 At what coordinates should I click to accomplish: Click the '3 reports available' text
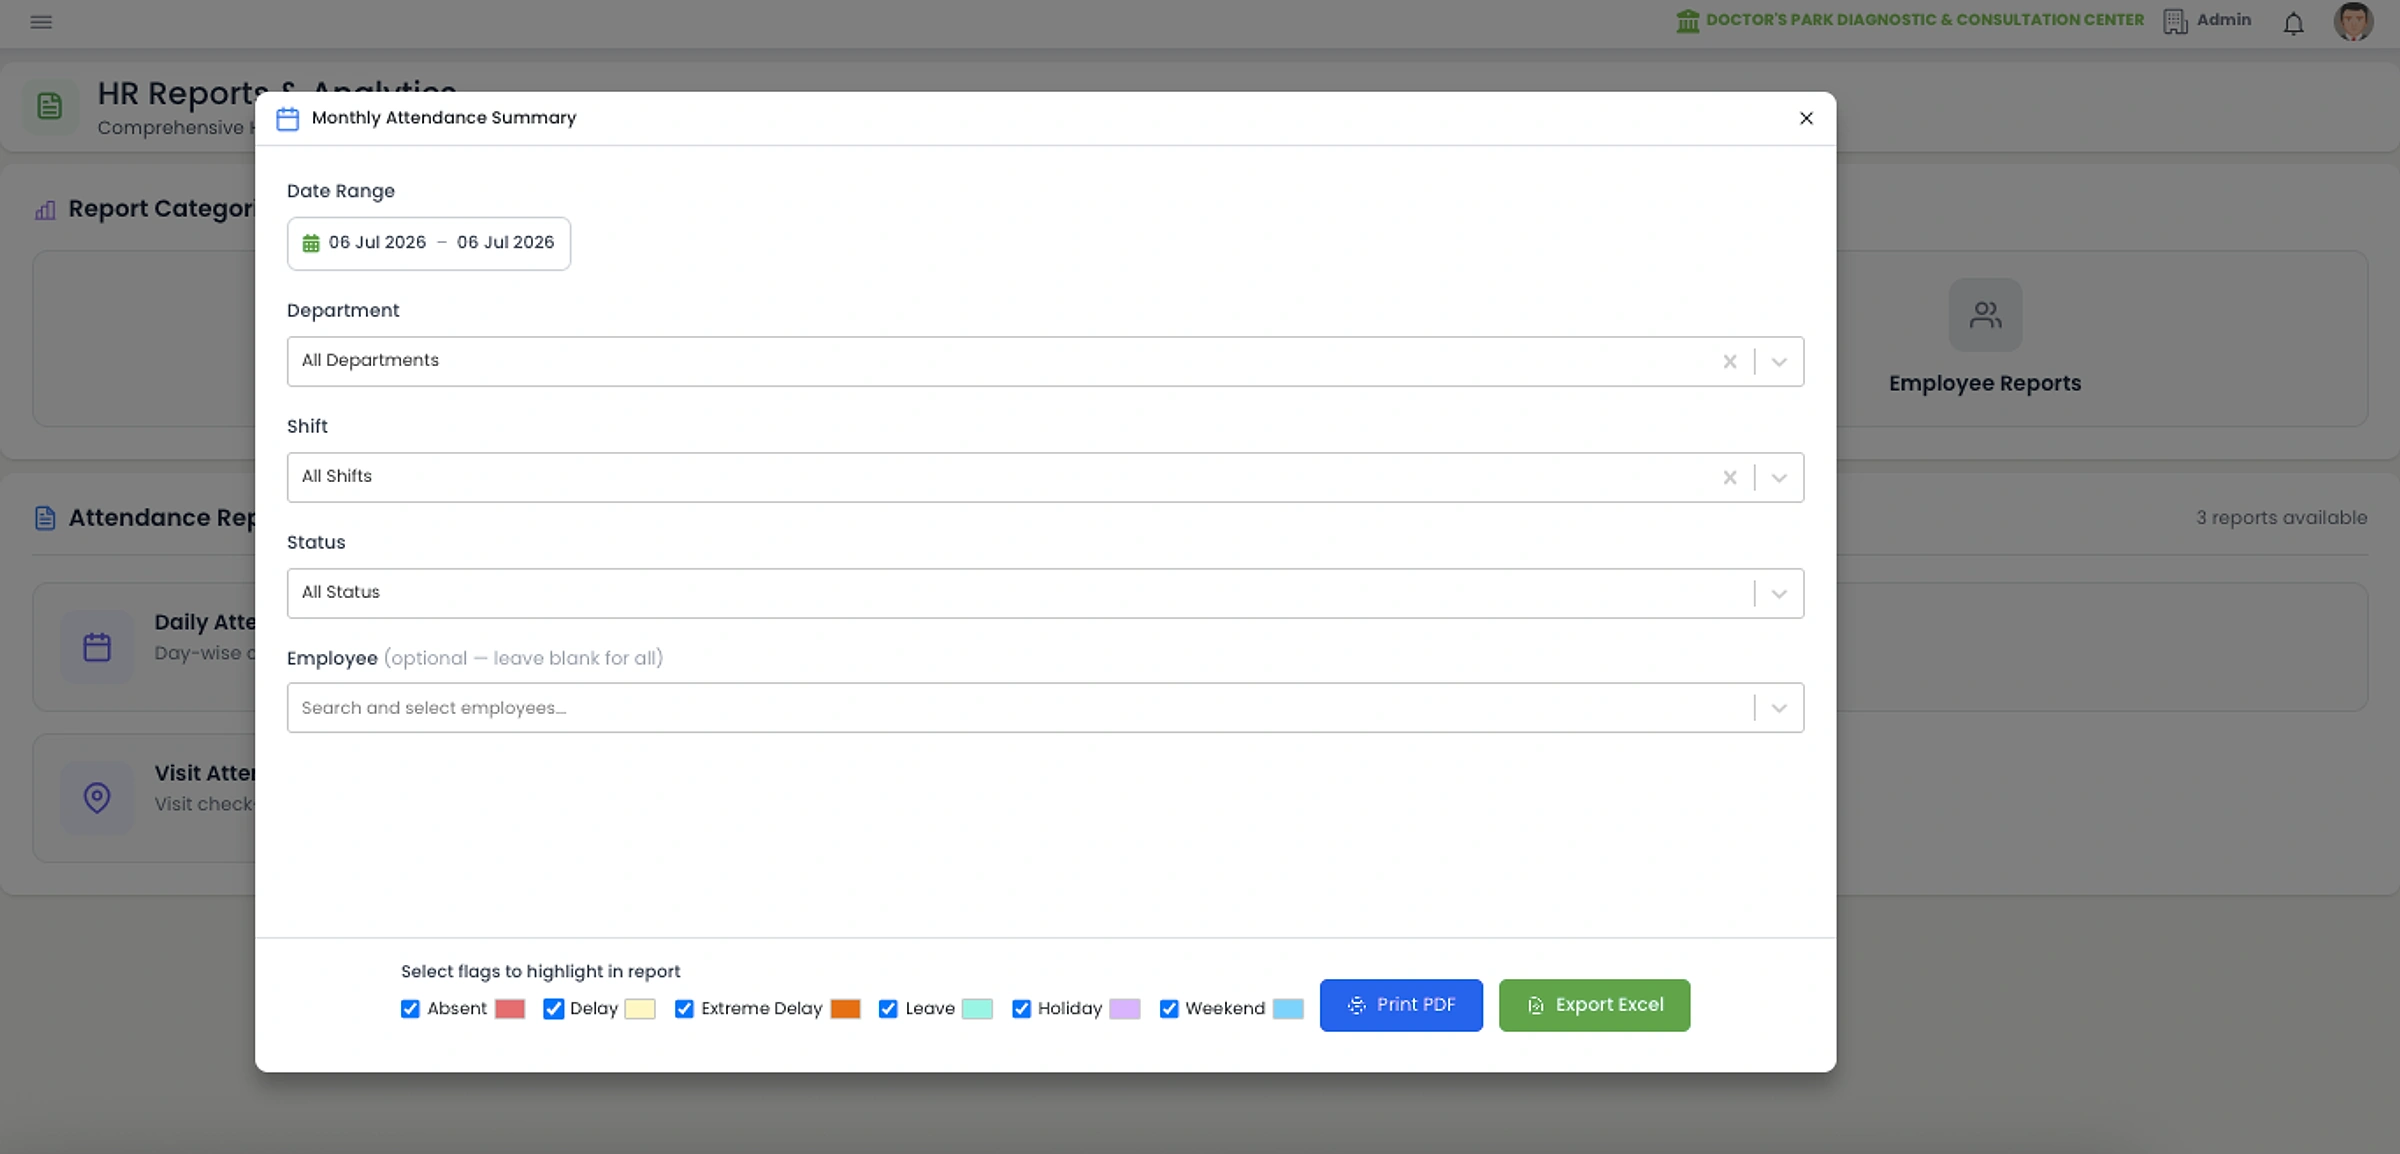coord(2281,518)
